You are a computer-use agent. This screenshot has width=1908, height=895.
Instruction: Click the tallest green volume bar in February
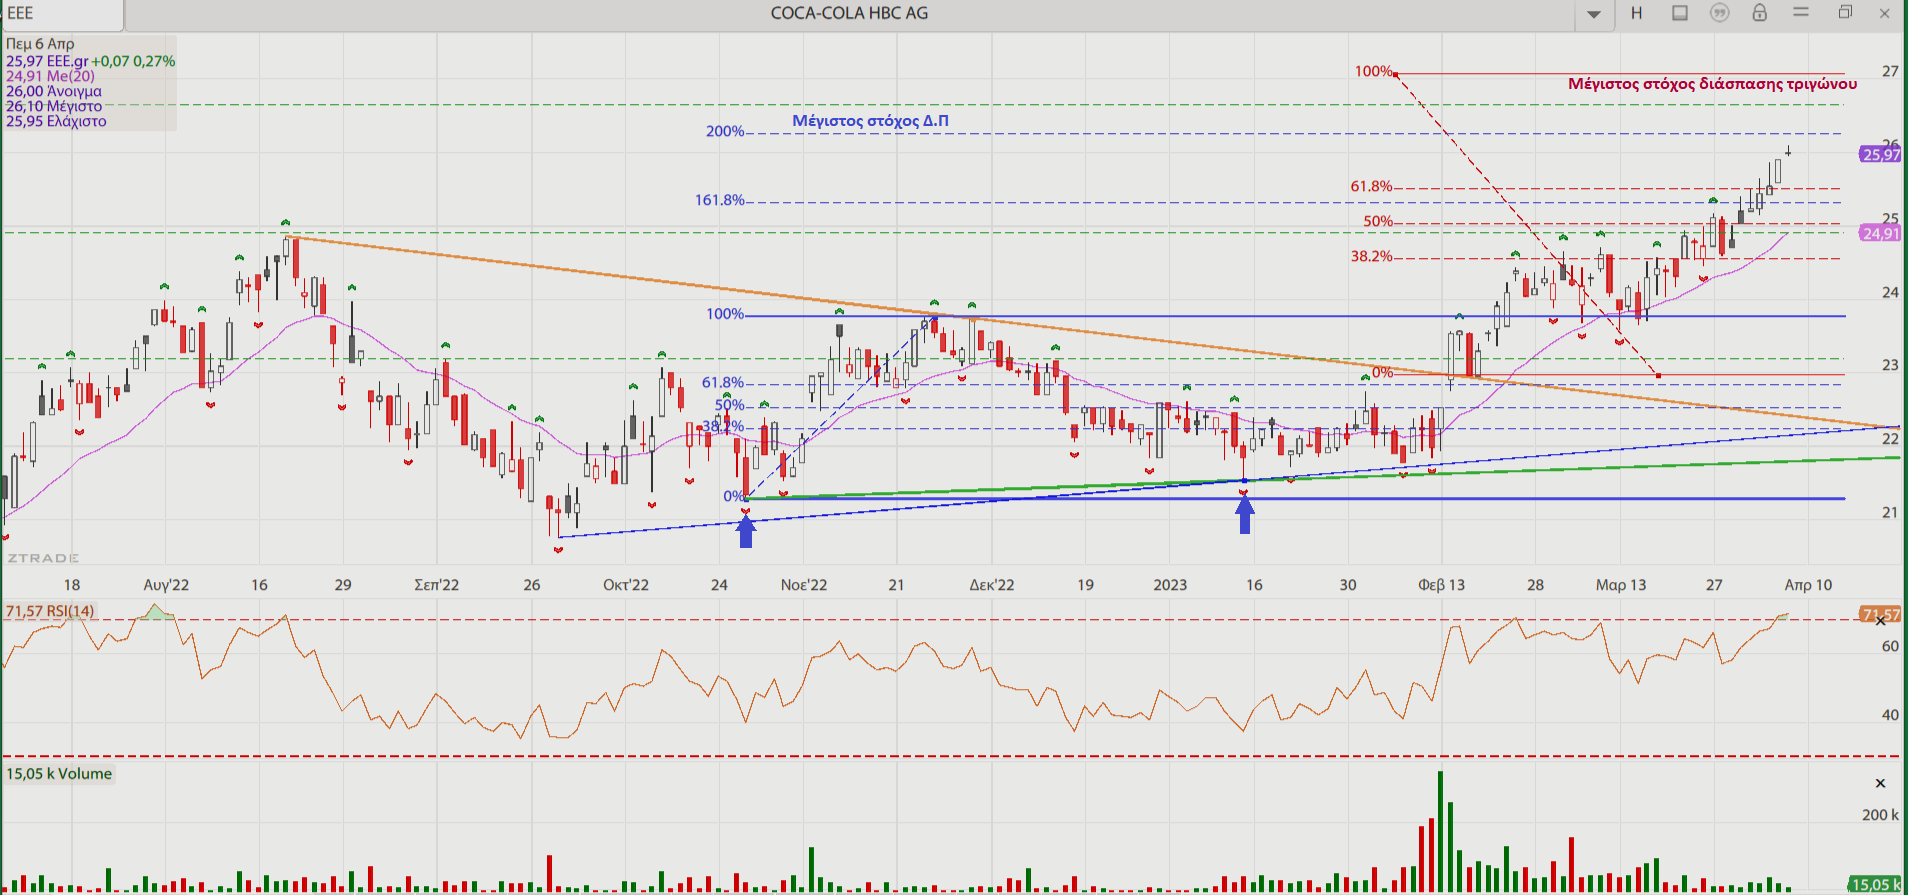coord(1440,831)
